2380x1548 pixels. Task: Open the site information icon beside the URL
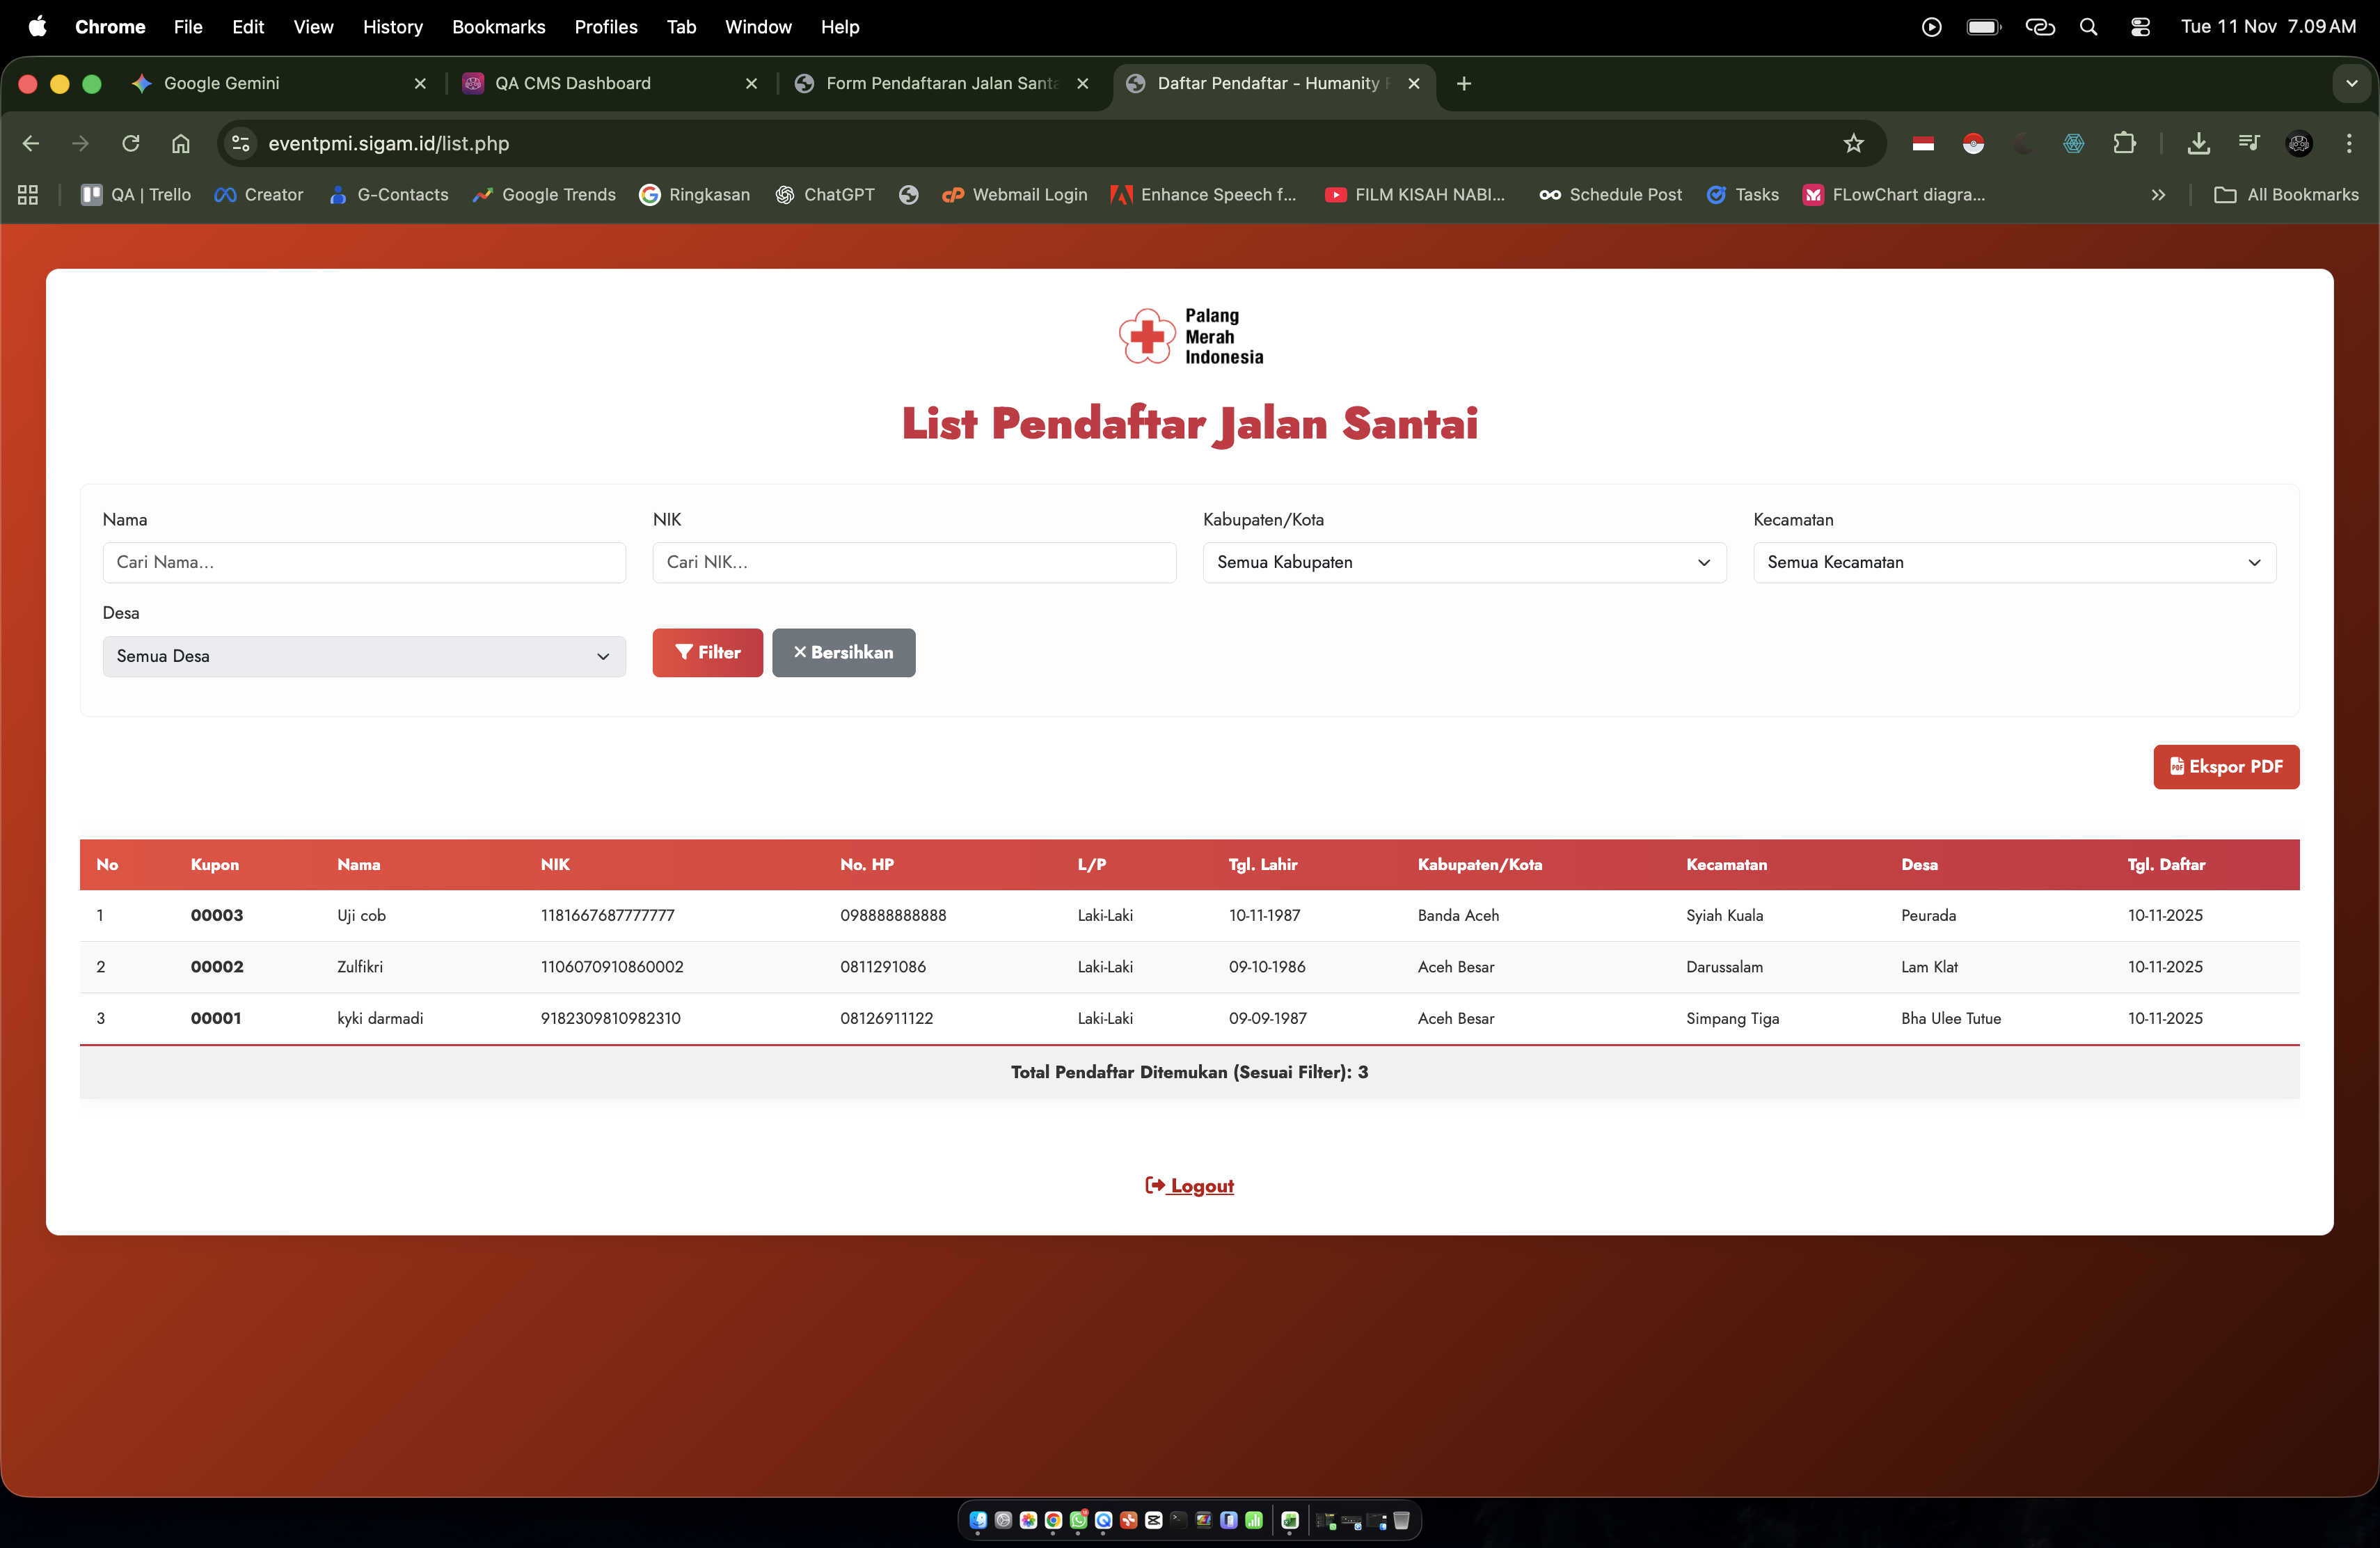[241, 143]
